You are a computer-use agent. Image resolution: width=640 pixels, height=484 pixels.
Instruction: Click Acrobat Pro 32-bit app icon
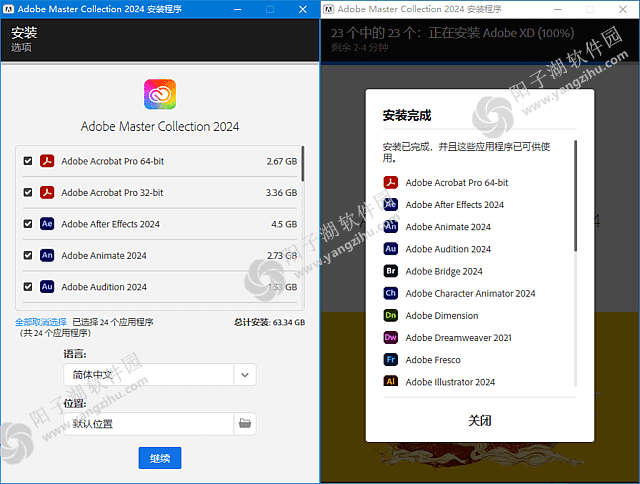pos(47,192)
